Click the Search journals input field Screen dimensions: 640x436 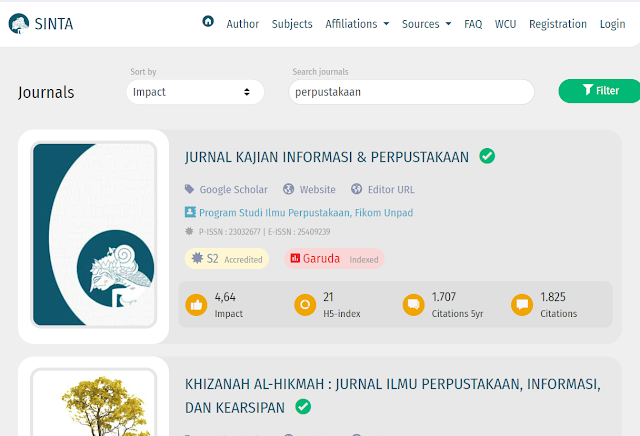pos(411,92)
